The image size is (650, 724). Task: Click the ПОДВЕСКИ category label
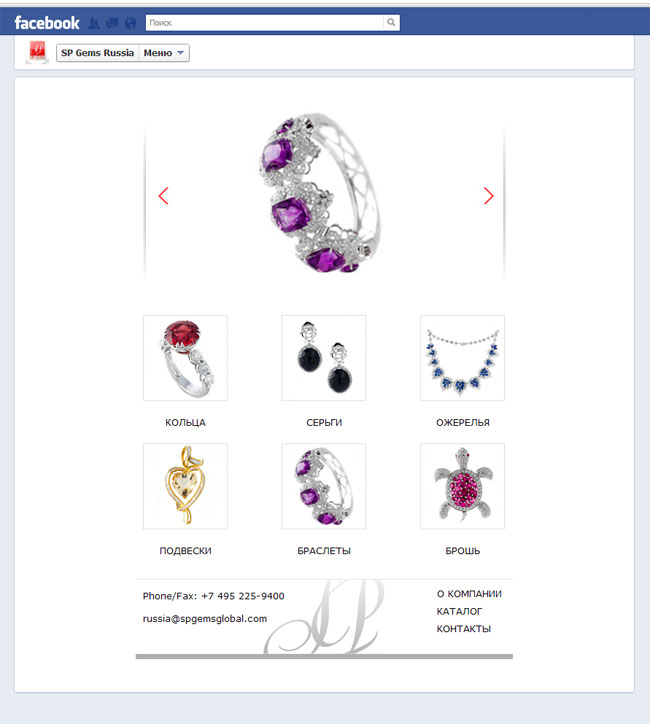(185, 551)
